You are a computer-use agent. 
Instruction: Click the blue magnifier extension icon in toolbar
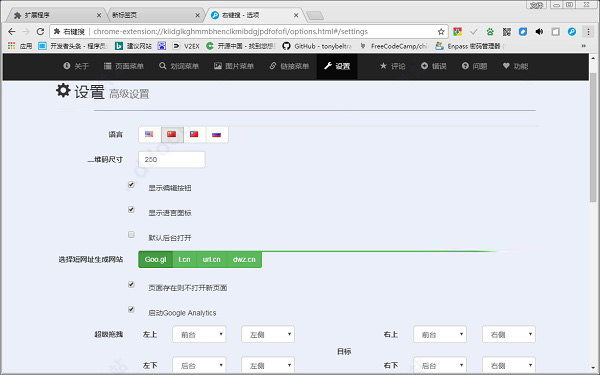(572, 32)
